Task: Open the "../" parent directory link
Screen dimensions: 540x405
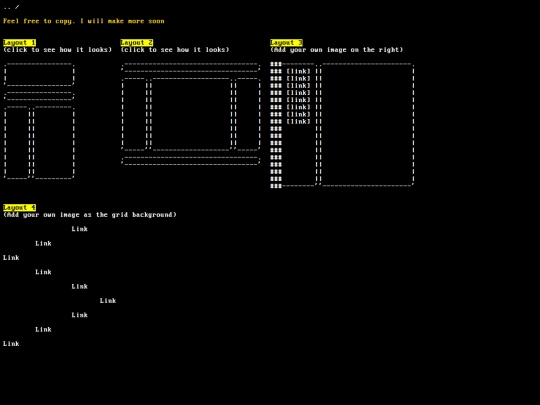Action: 11,7
